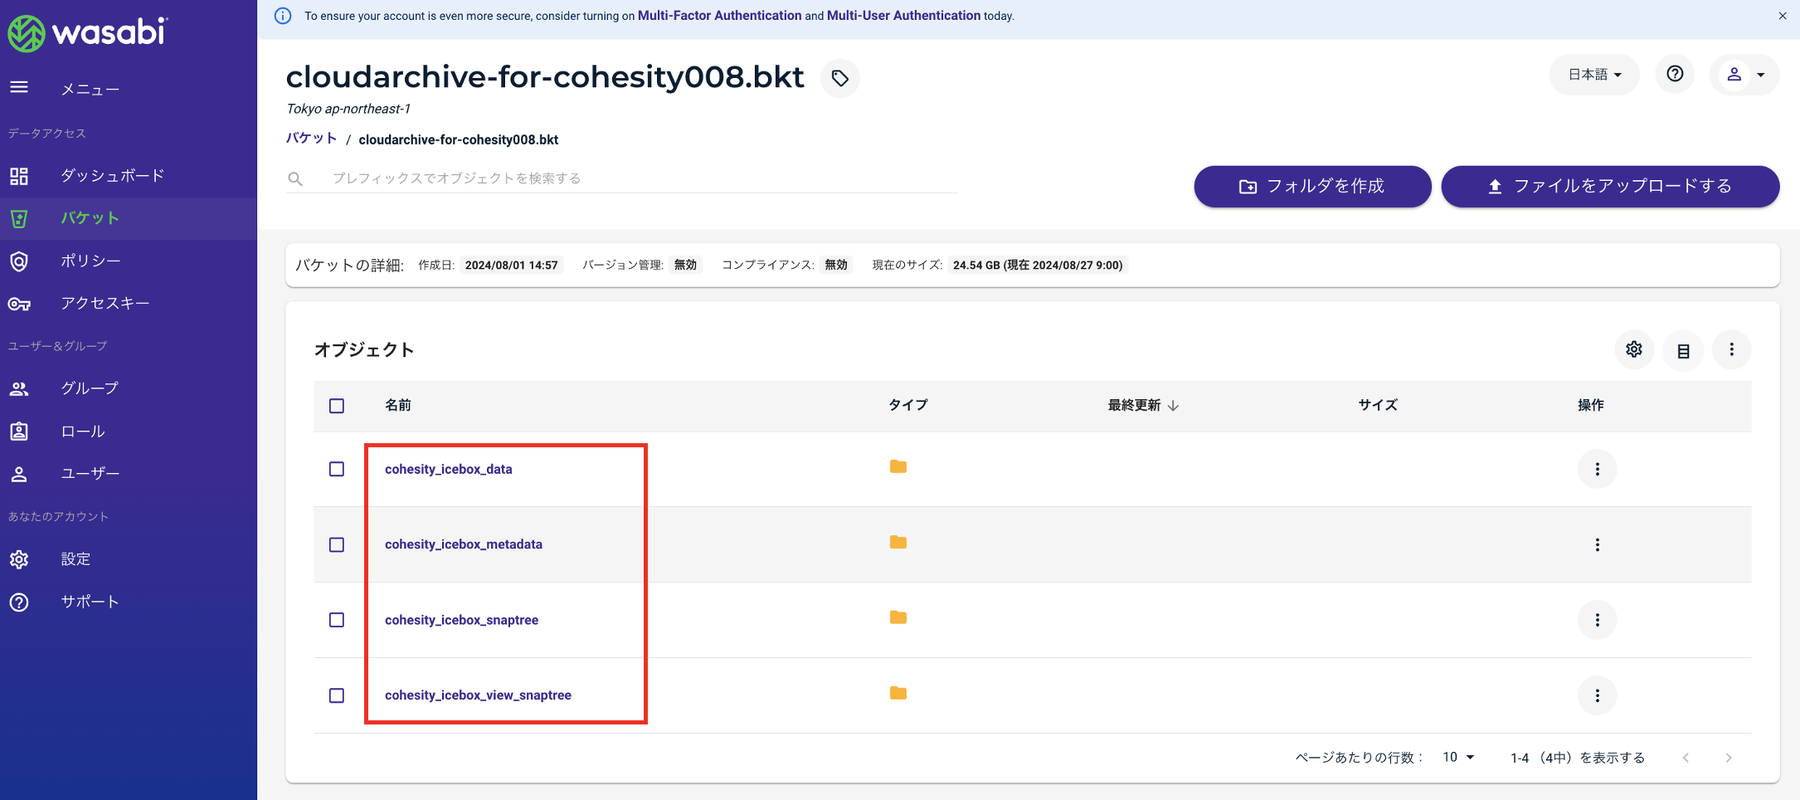
Task: Sort by 最終更新 column
Action: [x=1143, y=405]
